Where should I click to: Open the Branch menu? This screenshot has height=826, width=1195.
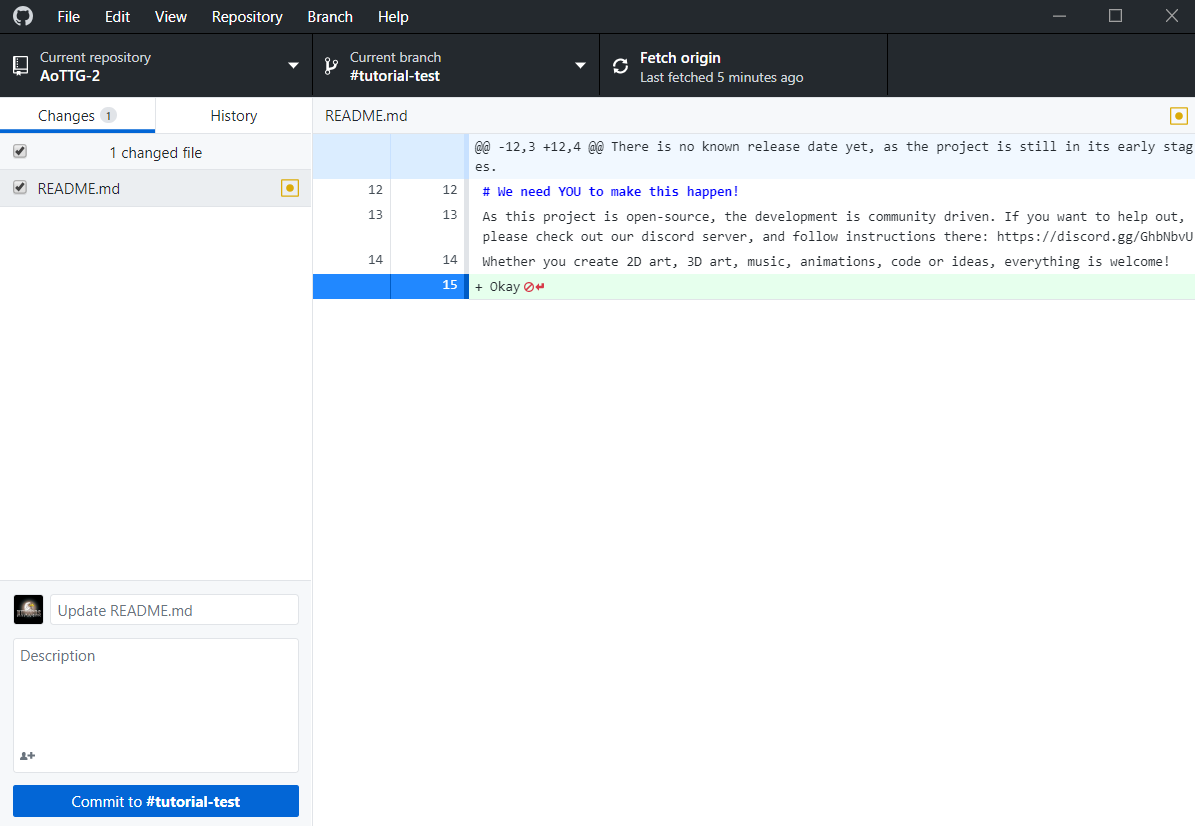pos(330,17)
